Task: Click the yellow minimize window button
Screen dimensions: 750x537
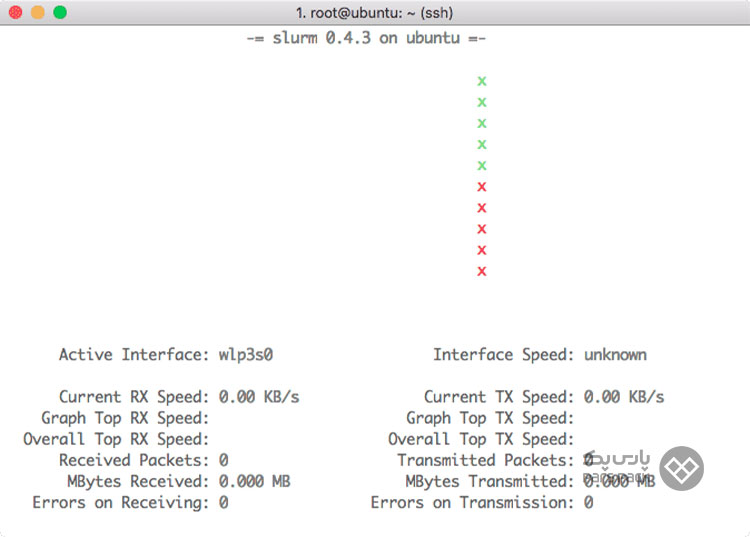Action: 38,12
